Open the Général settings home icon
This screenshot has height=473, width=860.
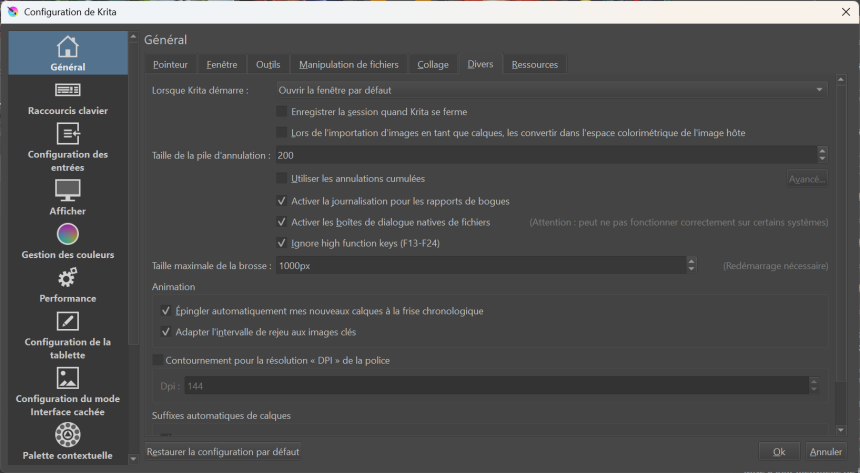coord(67,47)
